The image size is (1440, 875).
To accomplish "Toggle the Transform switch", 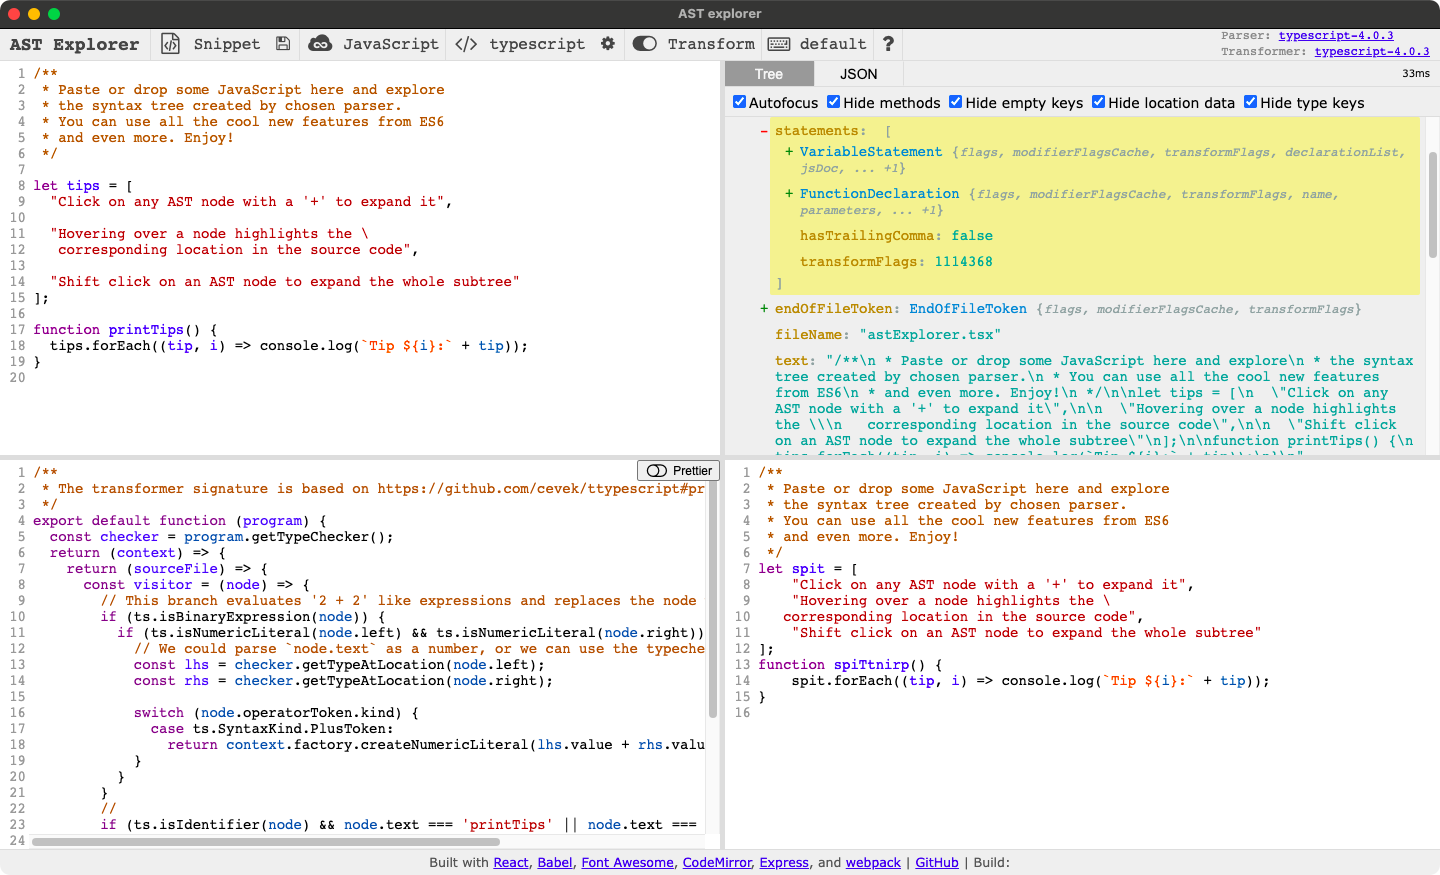I will [645, 44].
